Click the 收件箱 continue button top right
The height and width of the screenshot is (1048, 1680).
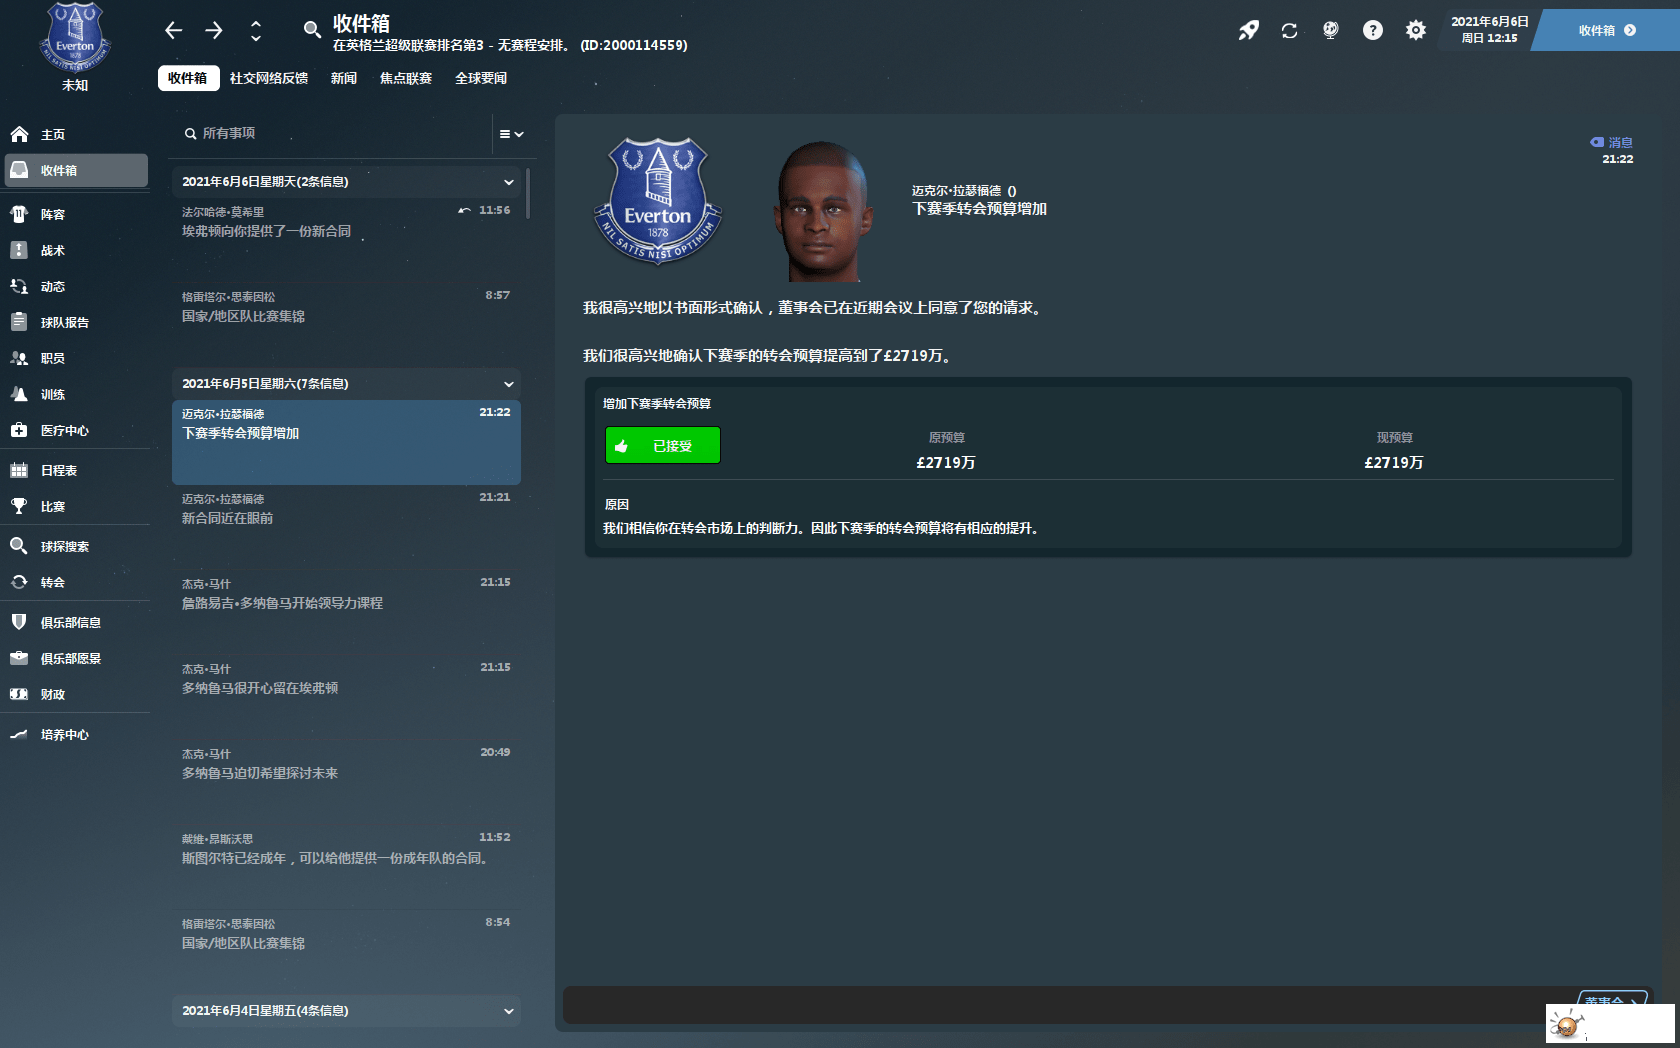tap(1607, 30)
